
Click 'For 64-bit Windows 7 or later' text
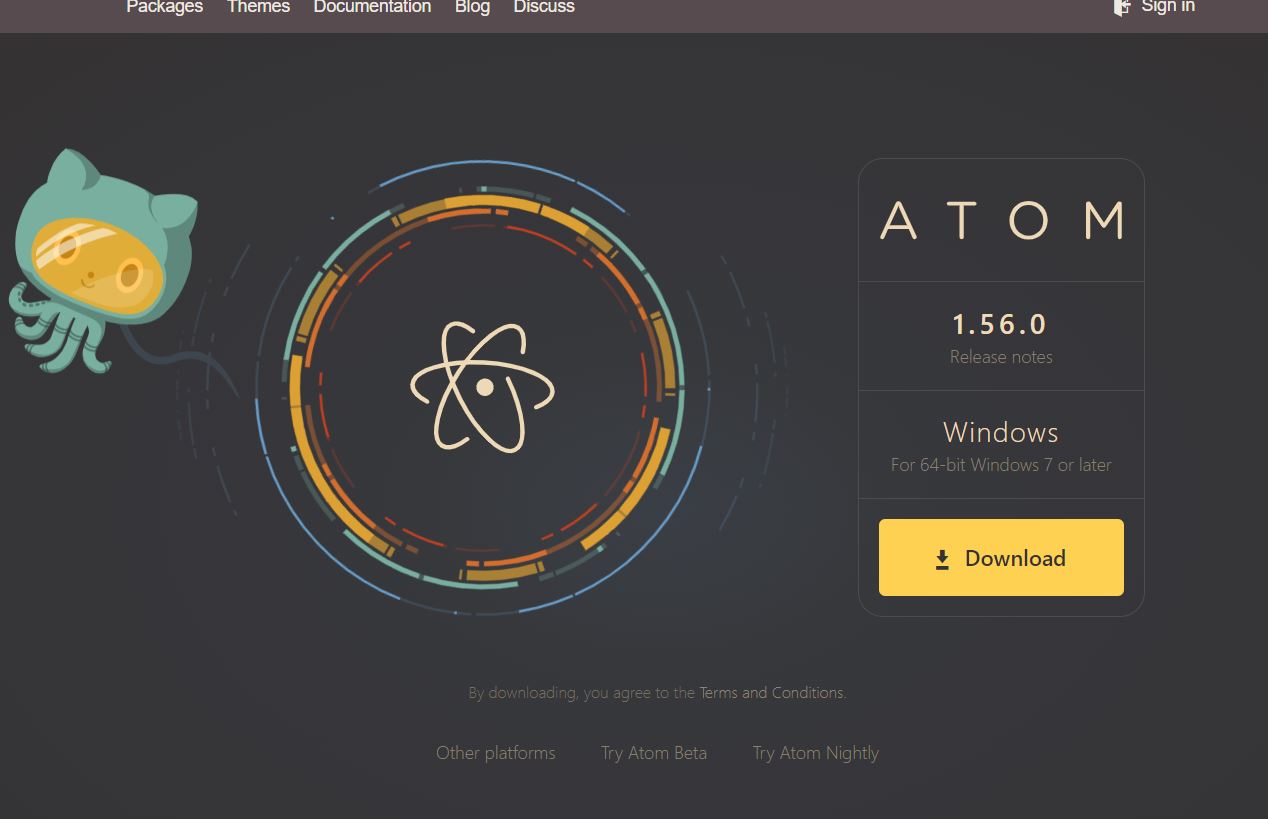(x=1001, y=465)
